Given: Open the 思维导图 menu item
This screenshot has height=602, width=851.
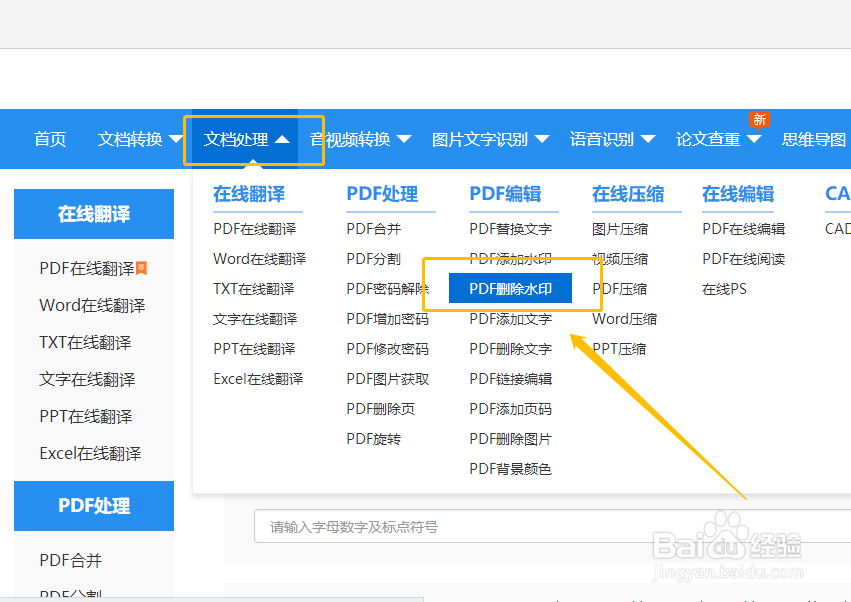Looking at the screenshot, I should pyautogui.click(x=813, y=139).
